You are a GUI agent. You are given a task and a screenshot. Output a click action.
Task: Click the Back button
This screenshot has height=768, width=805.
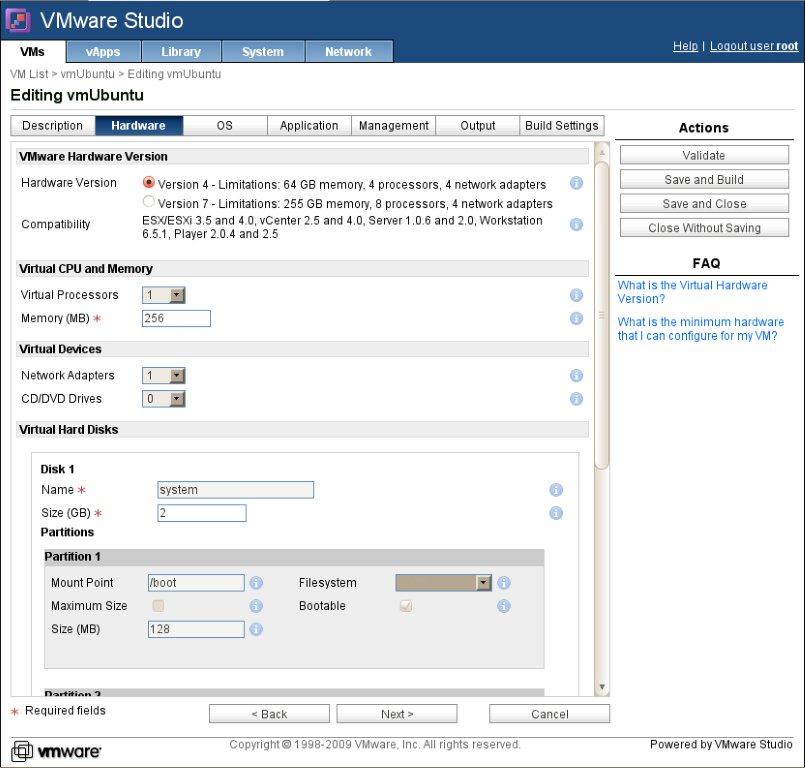(270, 714)
